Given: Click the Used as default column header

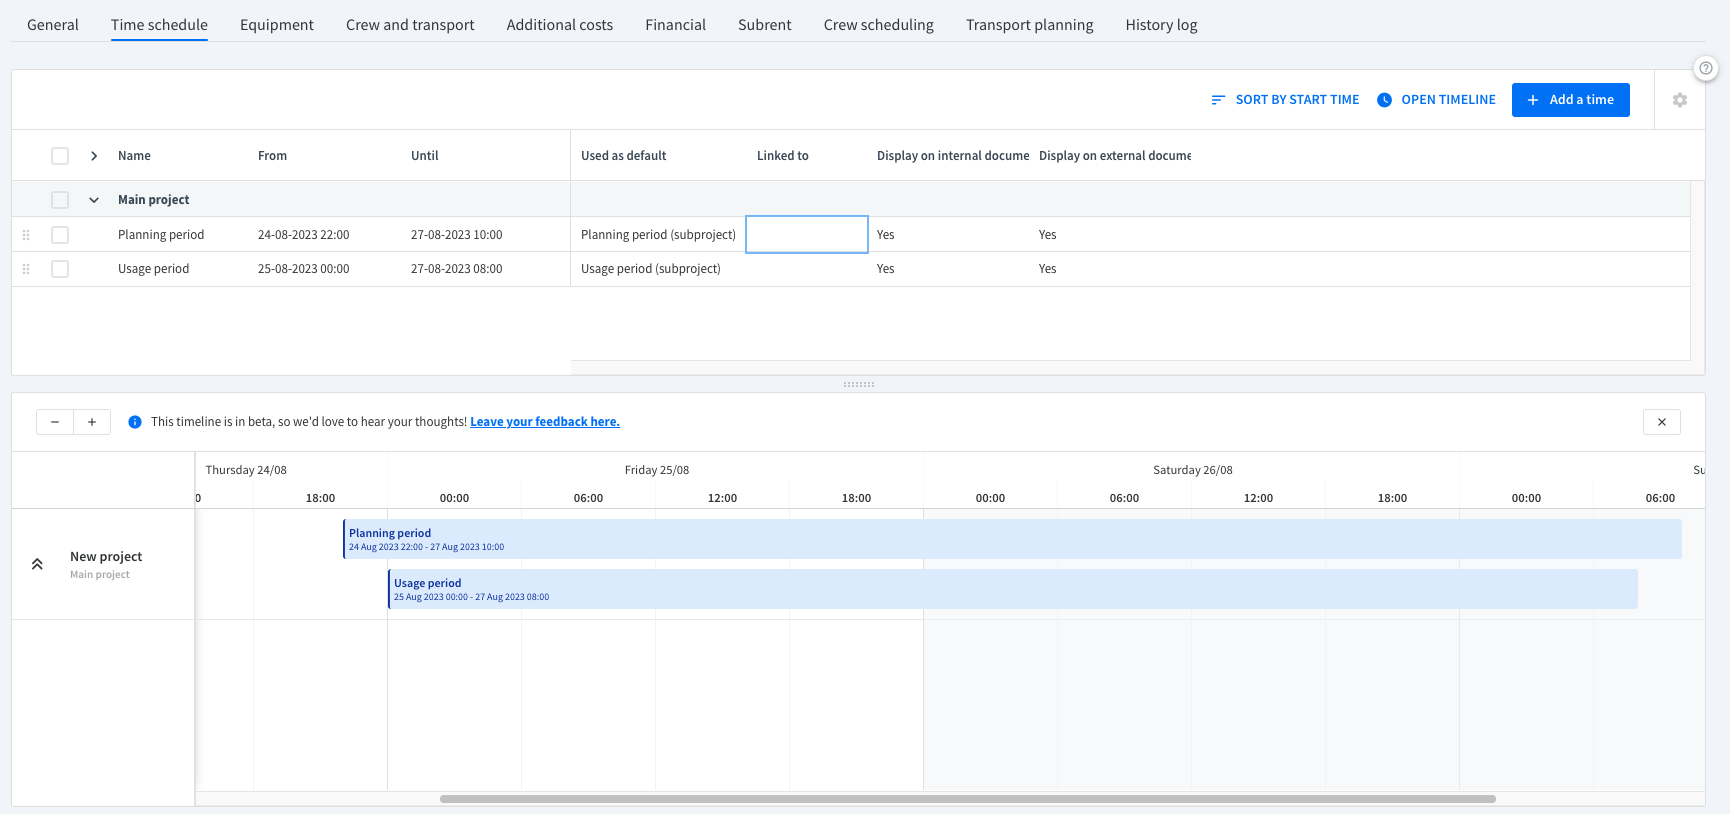Looking at the screenshot, I should click(624, 156).
